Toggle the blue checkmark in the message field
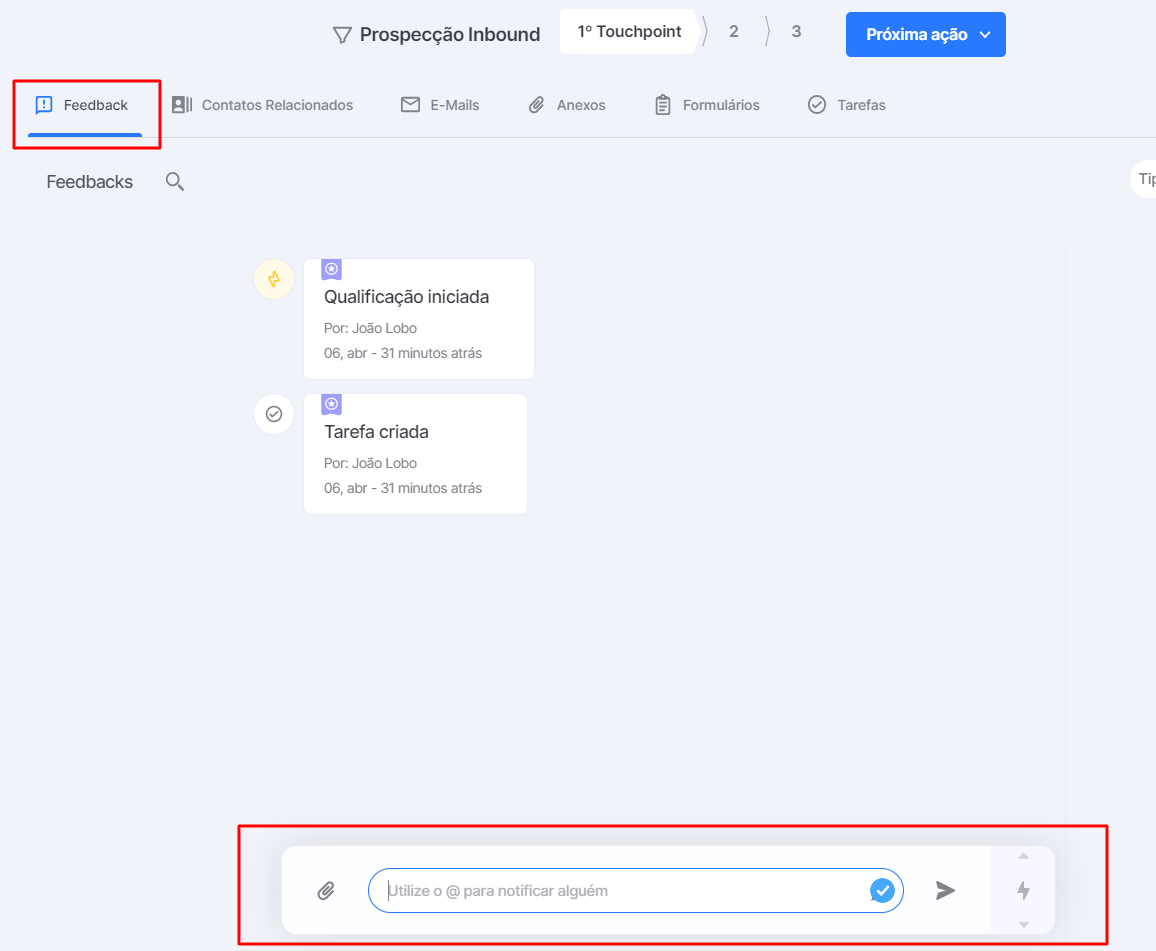The image size is (1156, 951). [x=882, y=891]
